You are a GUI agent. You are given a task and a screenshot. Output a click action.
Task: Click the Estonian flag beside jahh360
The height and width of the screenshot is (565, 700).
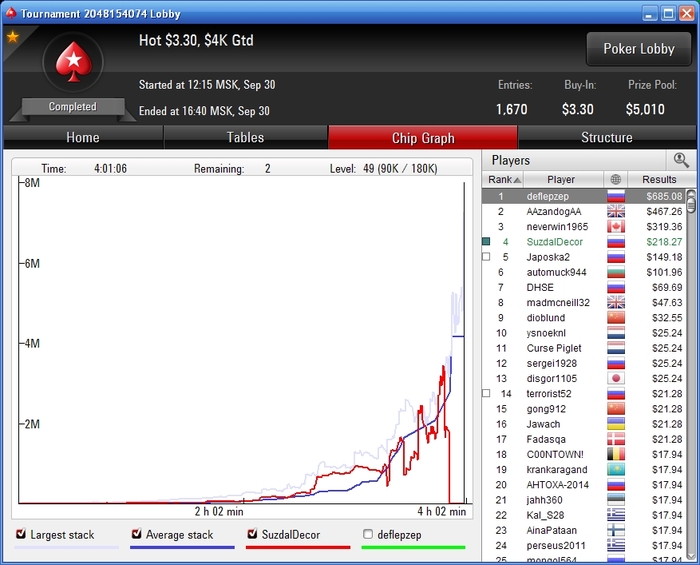click(616, 500)
